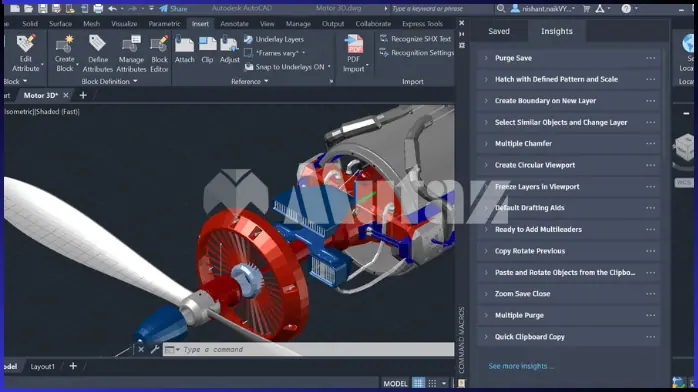
Task: Click the Plot printer icon
Action: 98,8
